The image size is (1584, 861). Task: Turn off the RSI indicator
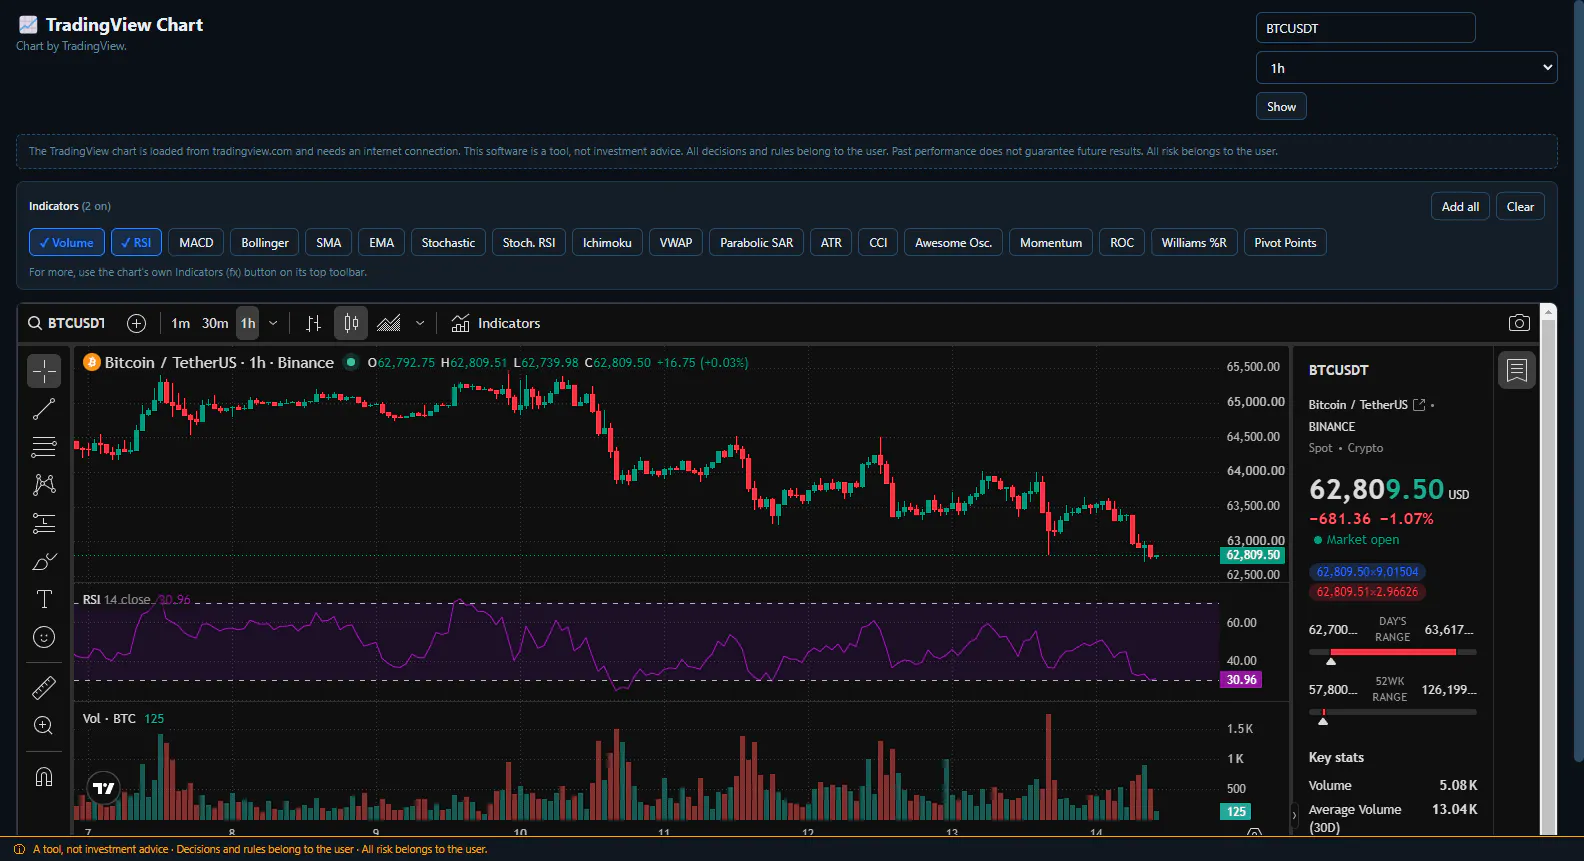[136, 243]
